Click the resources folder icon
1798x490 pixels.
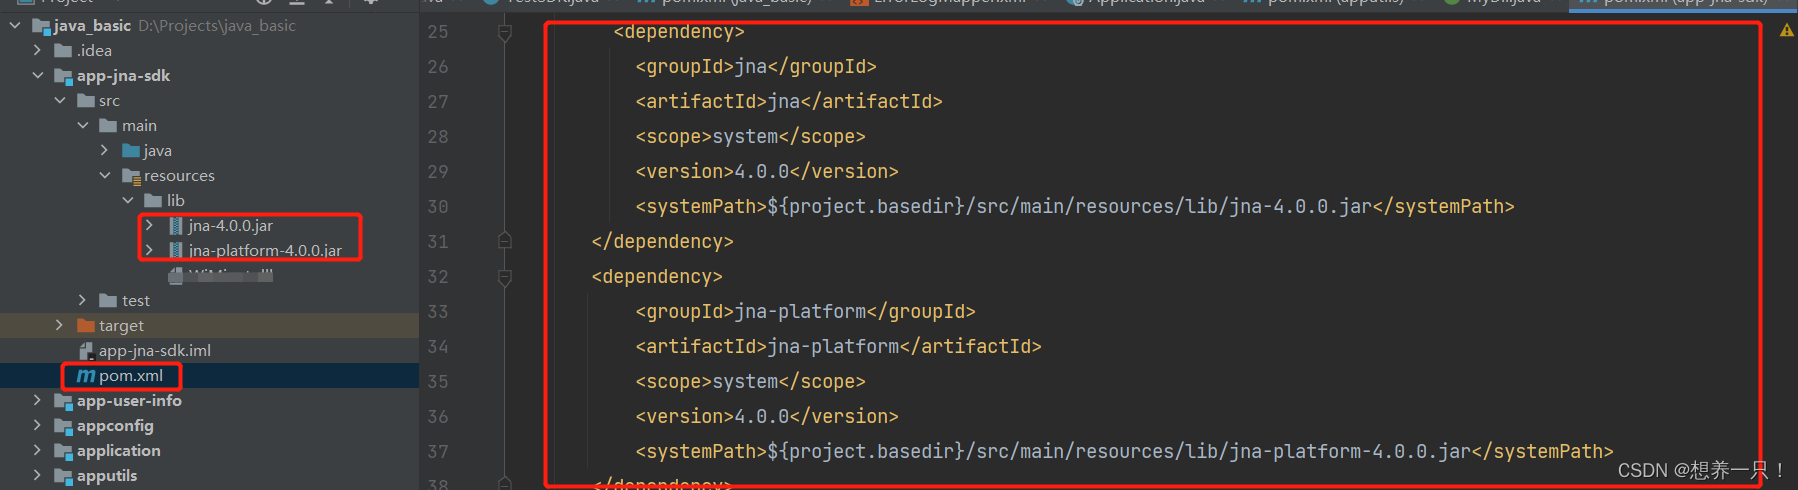point(131,176)
